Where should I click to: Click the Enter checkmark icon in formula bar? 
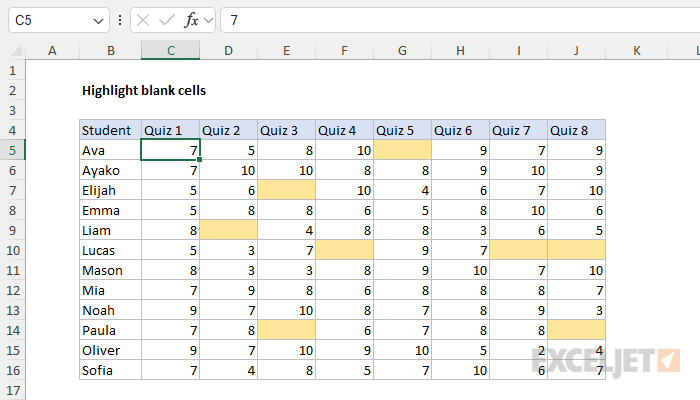(167, 20)
